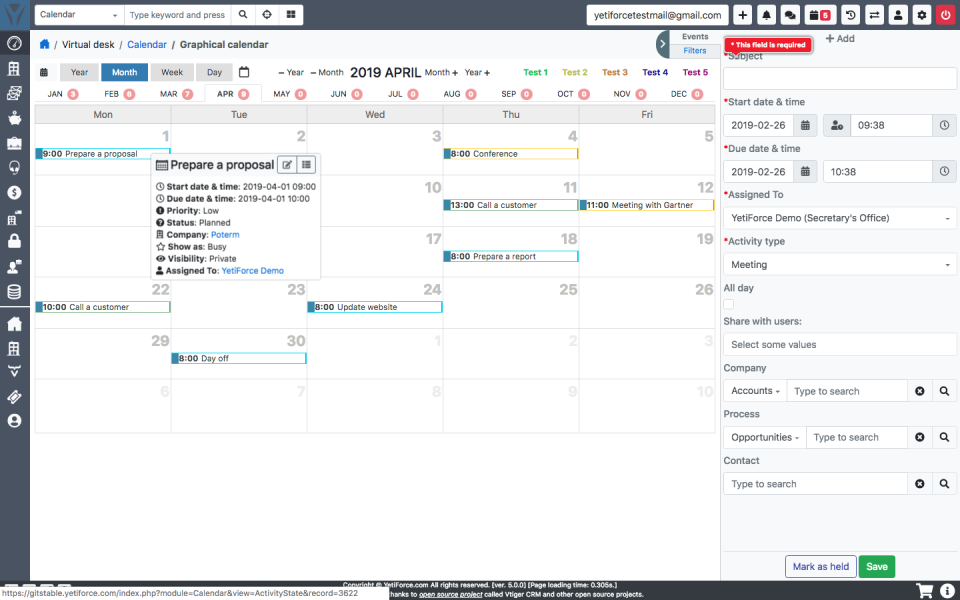The width and height of the screenshot is (960, 600).
Task: Open the Activity type dropdown showing Meeting
Action: click(839, 264)
